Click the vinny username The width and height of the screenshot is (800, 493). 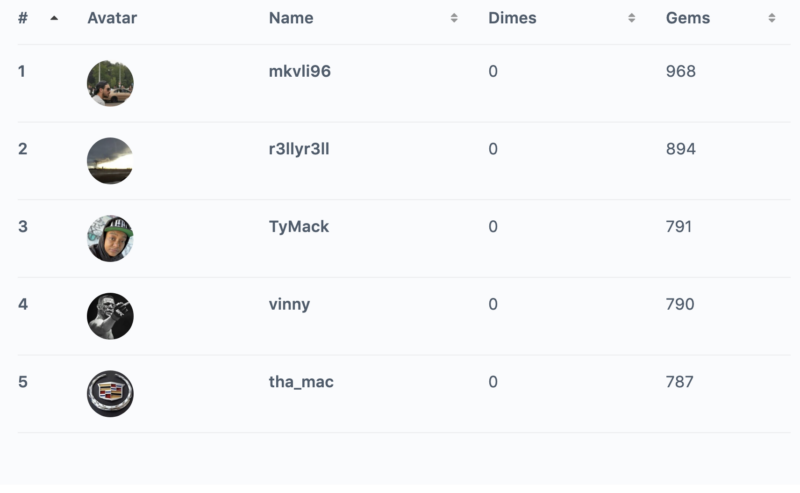[x=289, y=304]
